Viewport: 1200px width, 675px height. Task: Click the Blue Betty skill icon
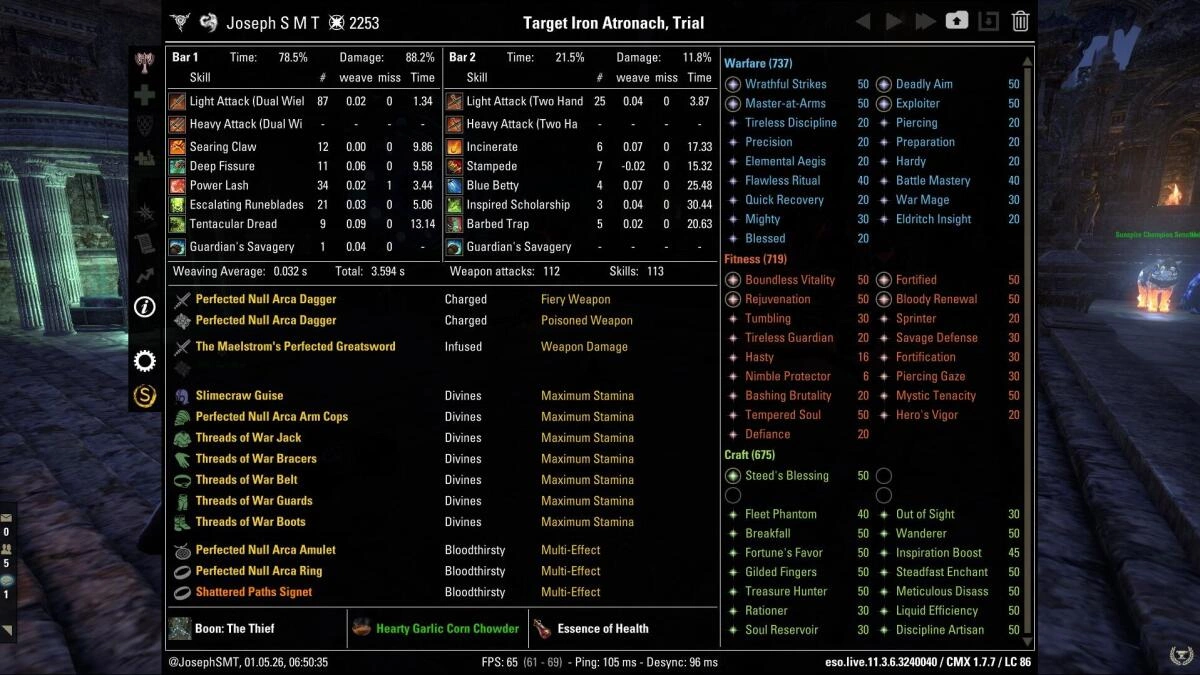point(454,185)
